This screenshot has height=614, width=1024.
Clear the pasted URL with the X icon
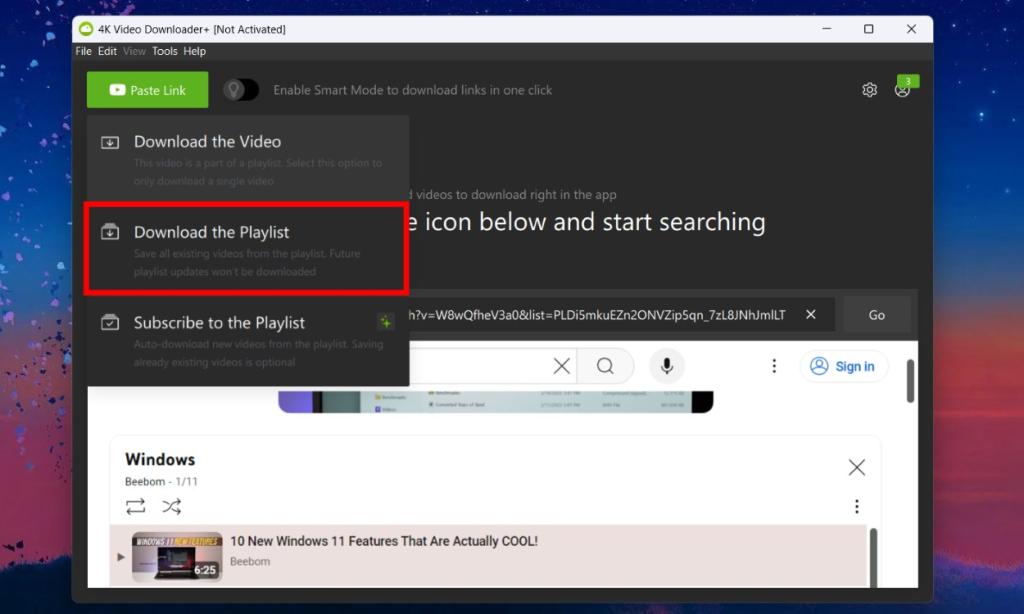click(x=810, y=314)
